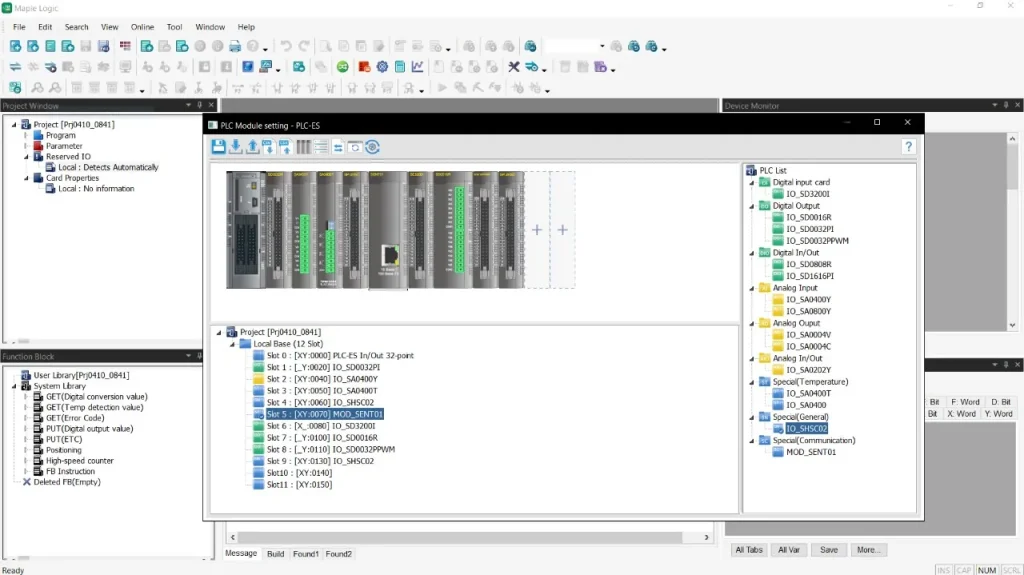Collapse Local Base (12 Slot) in module tree
The width and height of the screenshot is (1024, 575).
coord(232,344)
